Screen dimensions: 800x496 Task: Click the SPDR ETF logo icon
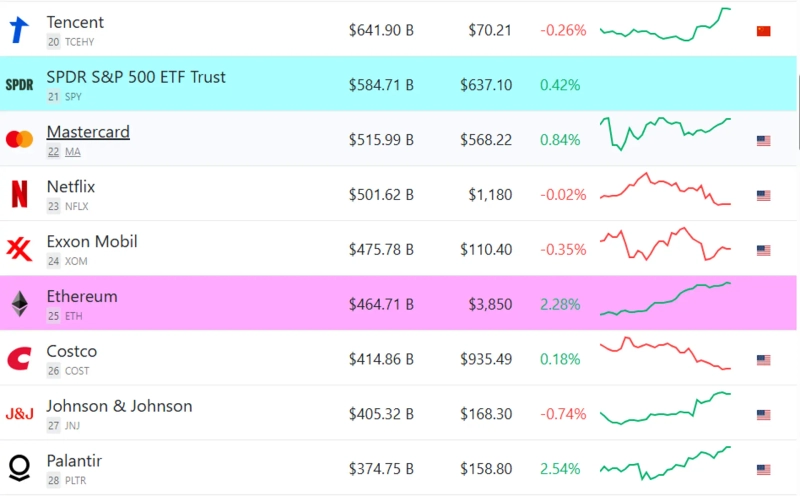pos(19,85)
